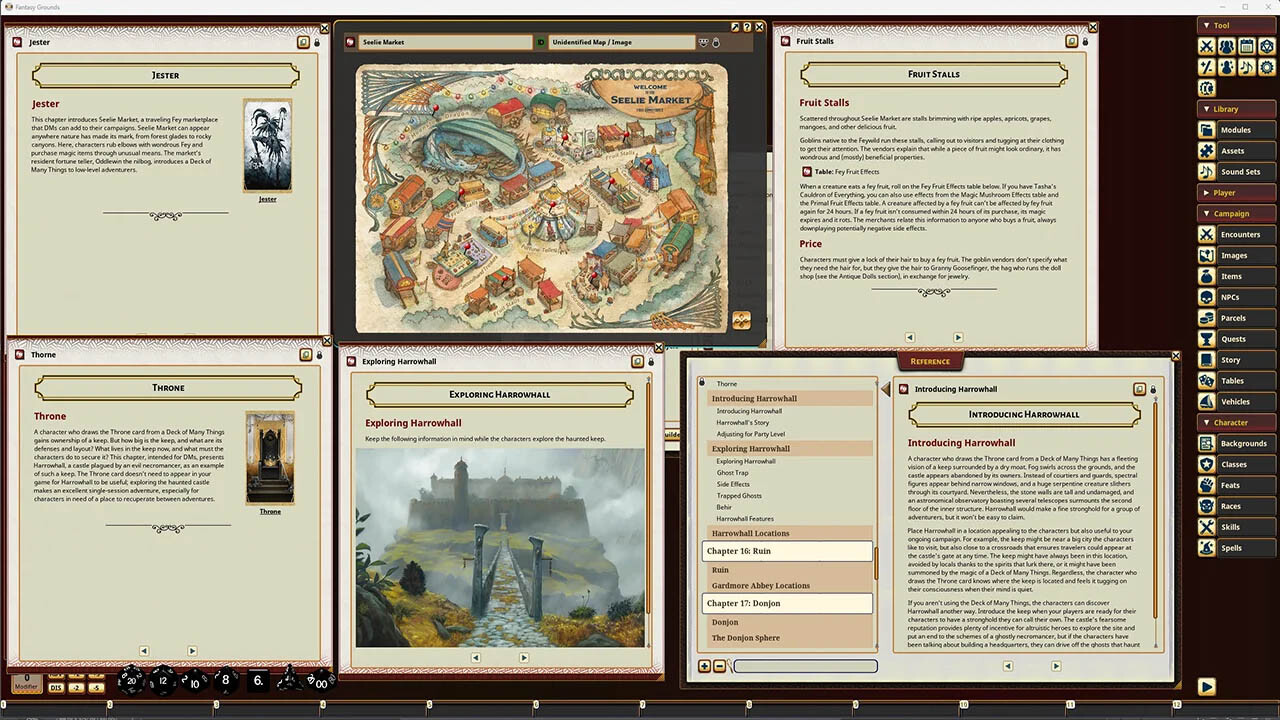
Task: Toggle the lock on the Fruit Stalls window
Action: (x=1086, y=41)
